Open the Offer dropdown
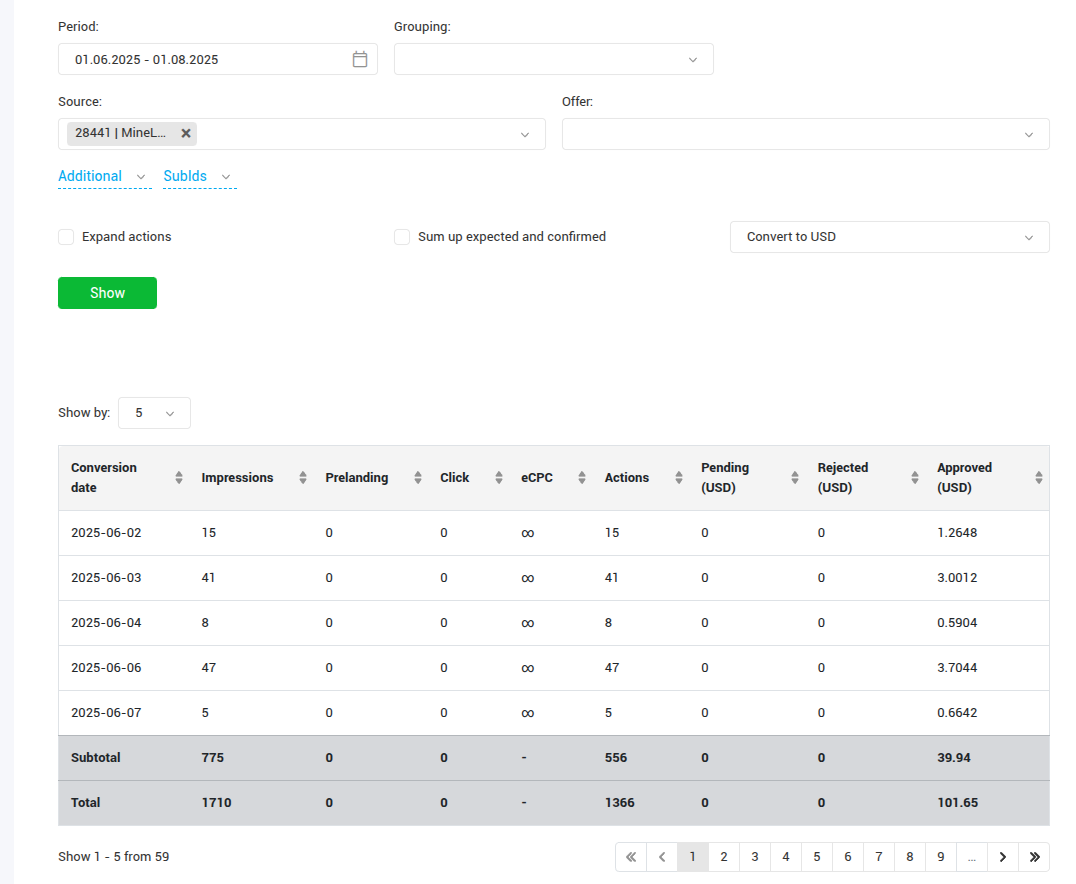 coord(805,134)
